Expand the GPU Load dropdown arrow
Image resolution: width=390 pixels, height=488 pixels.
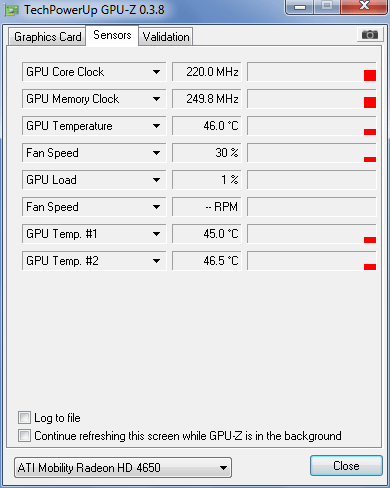(x=156, y=180)
